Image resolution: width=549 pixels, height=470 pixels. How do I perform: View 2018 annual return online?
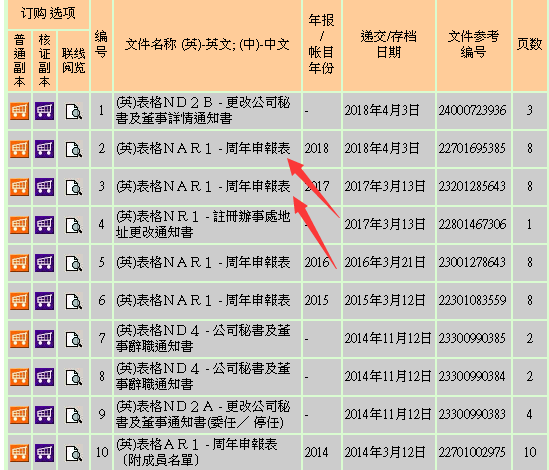74,149
